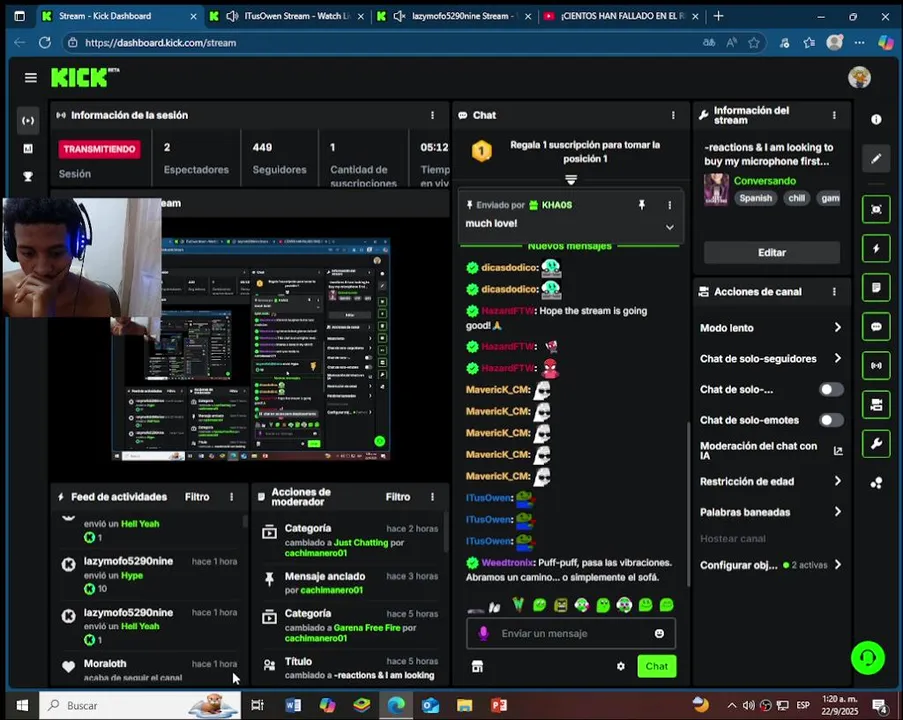Open the analytics chart sidebar icon
The height and width of the screenshot is (720, 903).
coord(28,149)
